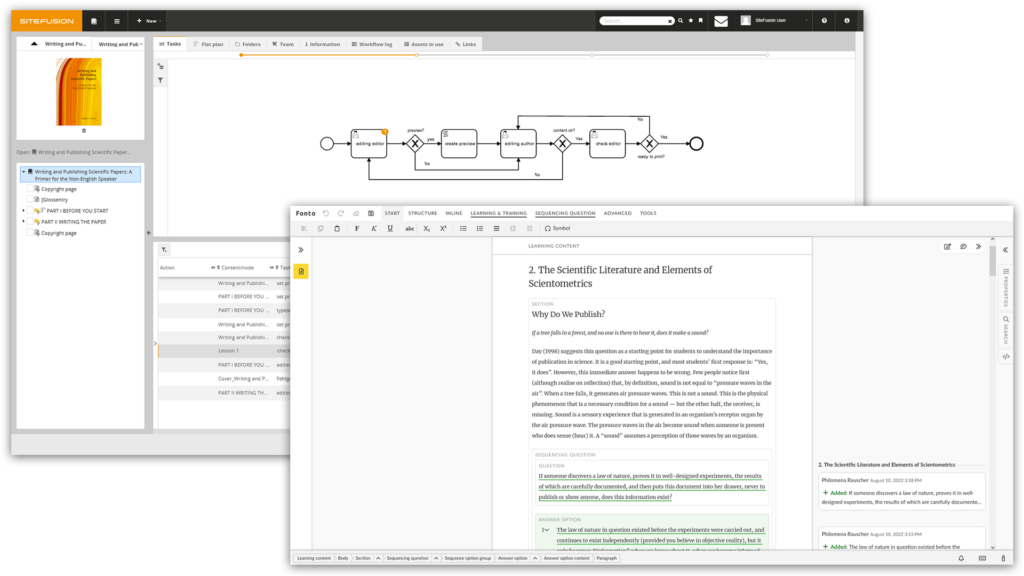Click the save icon in Fonto header
The height and width of the screenshot is (576, 1024).
click(371, 213)
